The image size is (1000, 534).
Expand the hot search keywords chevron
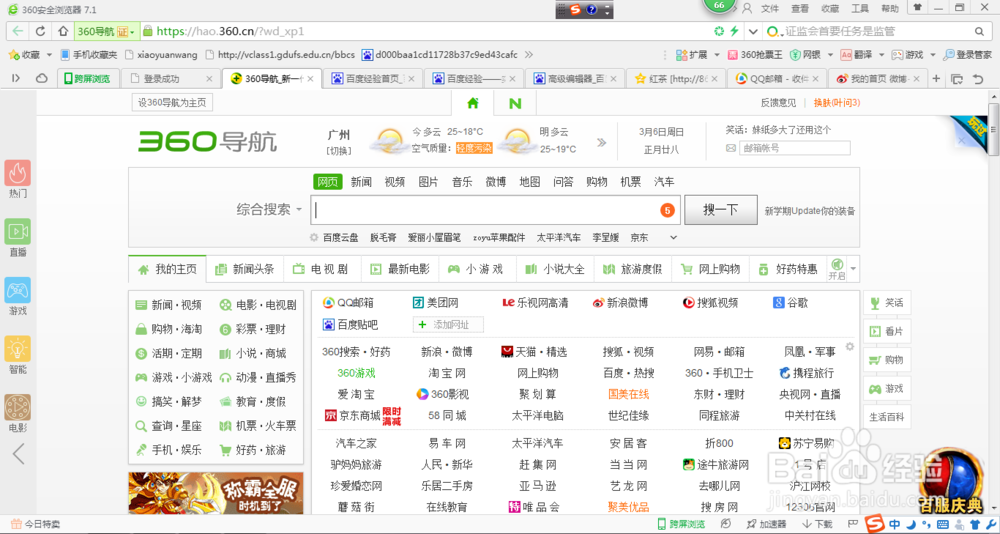tap(673, 237)
